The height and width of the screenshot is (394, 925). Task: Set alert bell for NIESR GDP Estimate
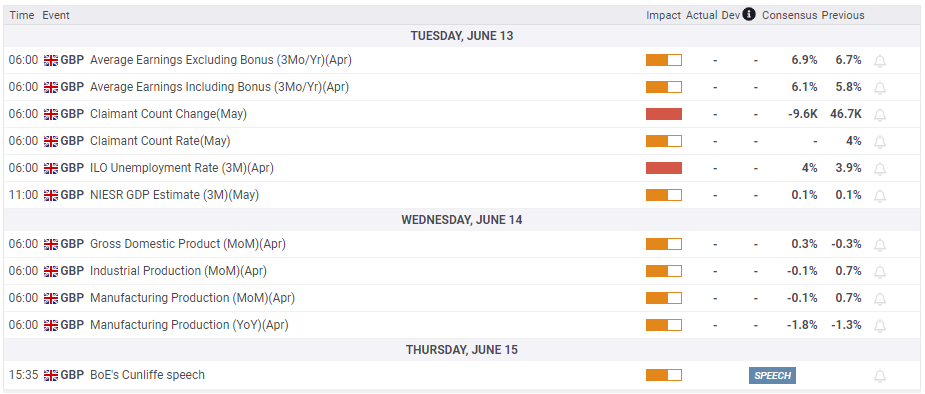880,195
